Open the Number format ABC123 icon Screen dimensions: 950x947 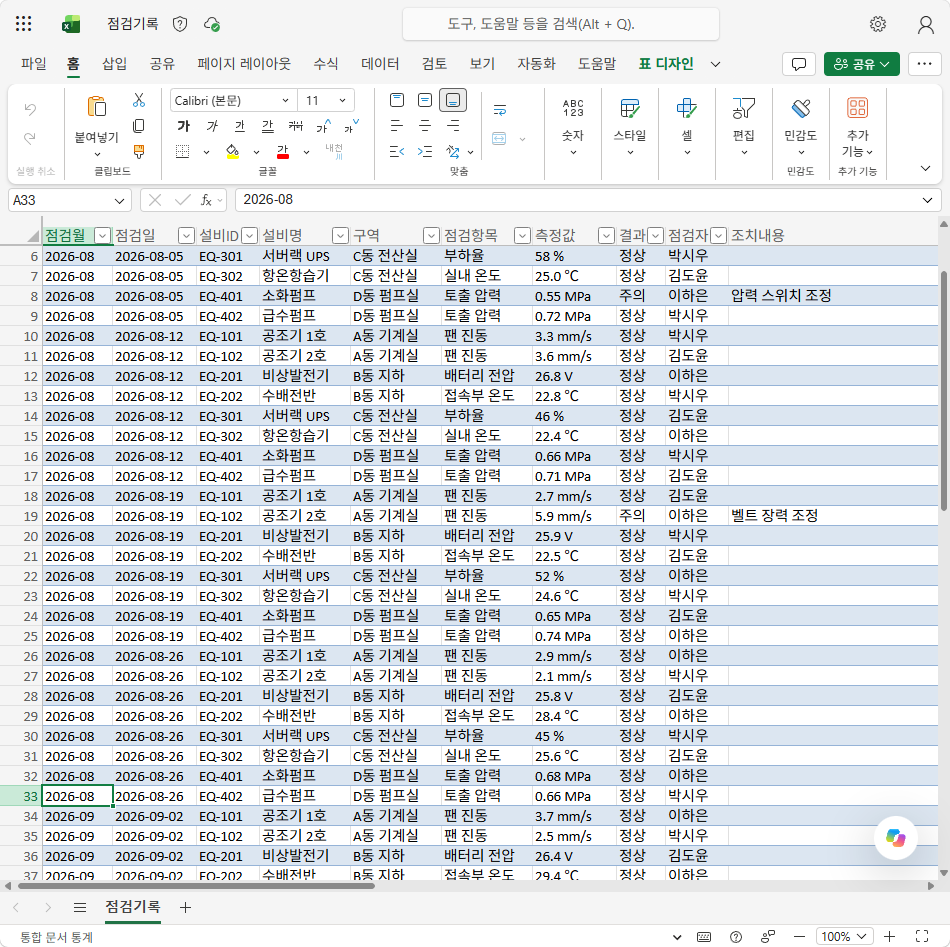pos(573,108)
